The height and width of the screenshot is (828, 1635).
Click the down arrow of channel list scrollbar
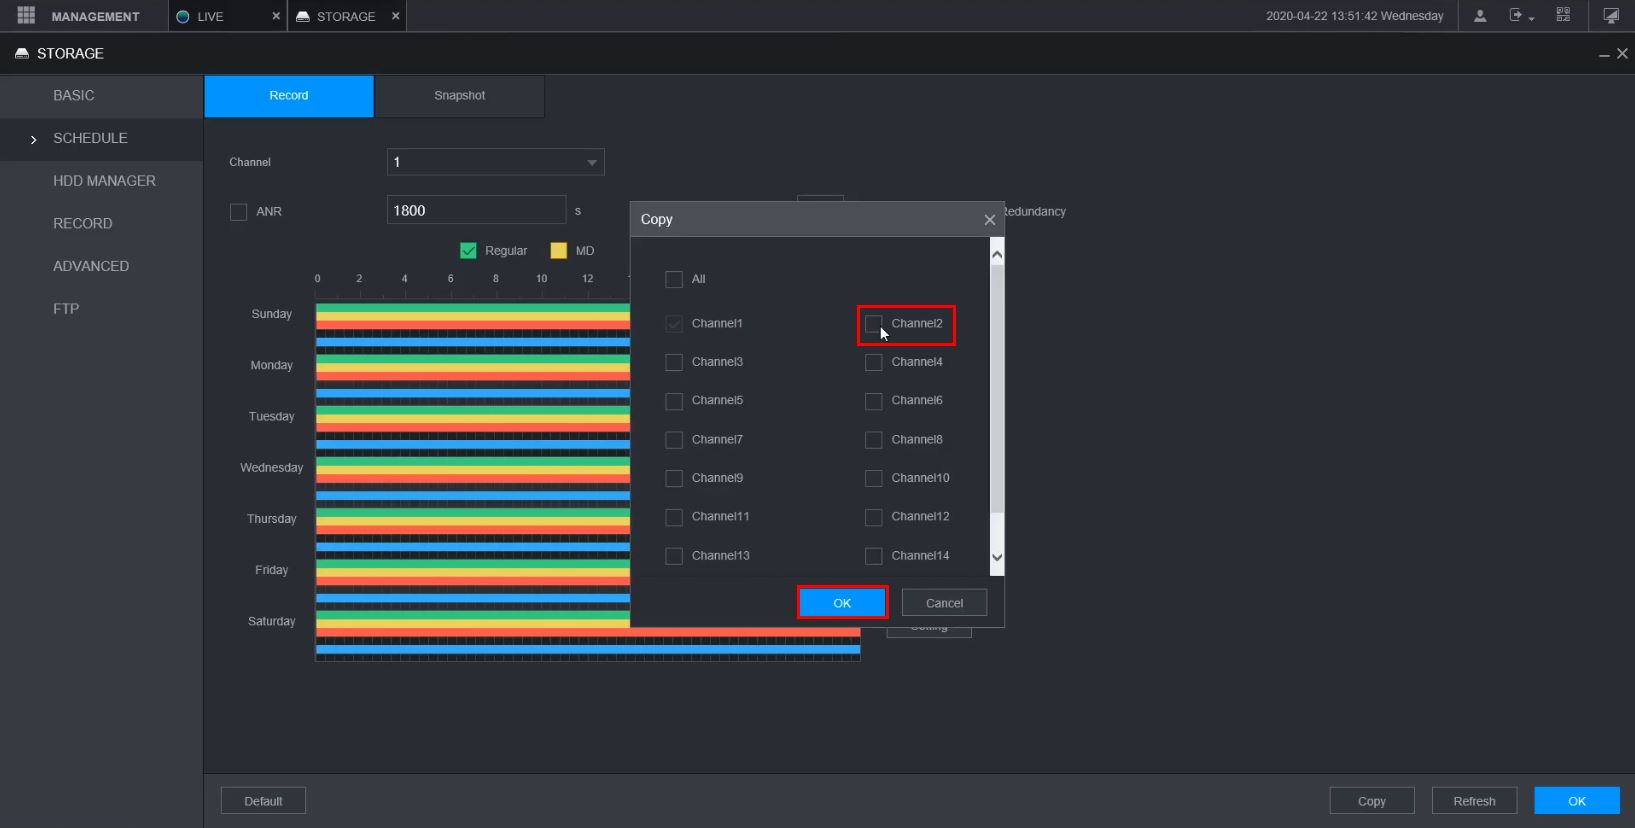point(996,557)
